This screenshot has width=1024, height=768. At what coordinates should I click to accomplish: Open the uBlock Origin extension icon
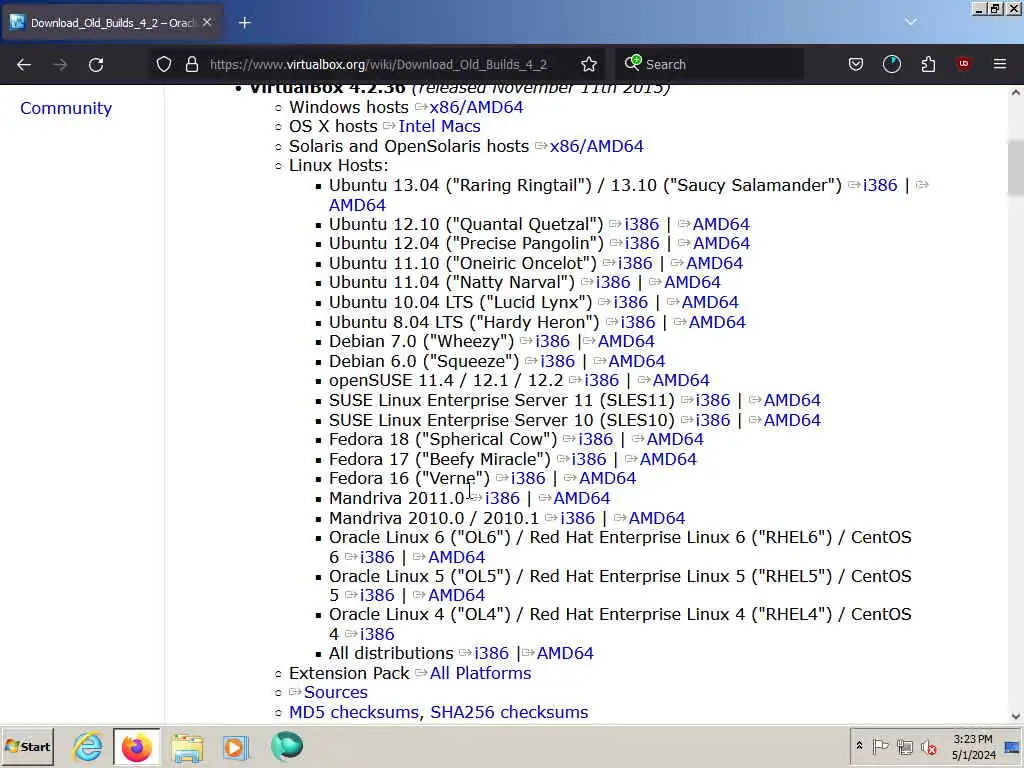point(964,64)
